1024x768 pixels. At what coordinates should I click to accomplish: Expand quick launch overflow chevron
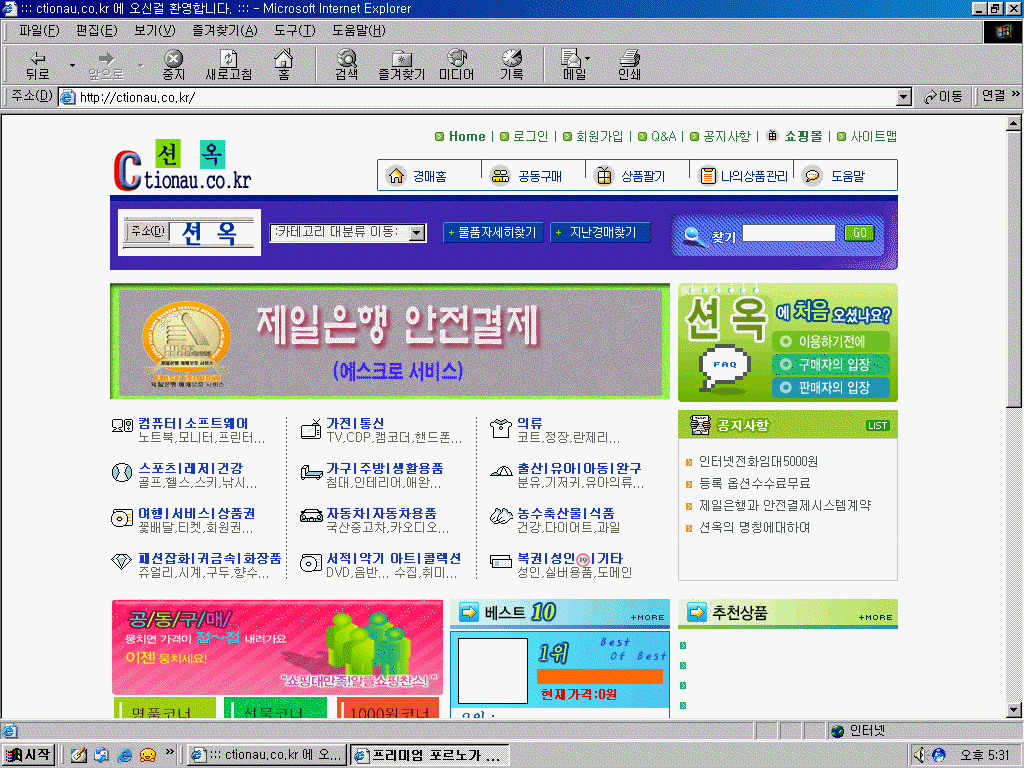tap(170, 752)
